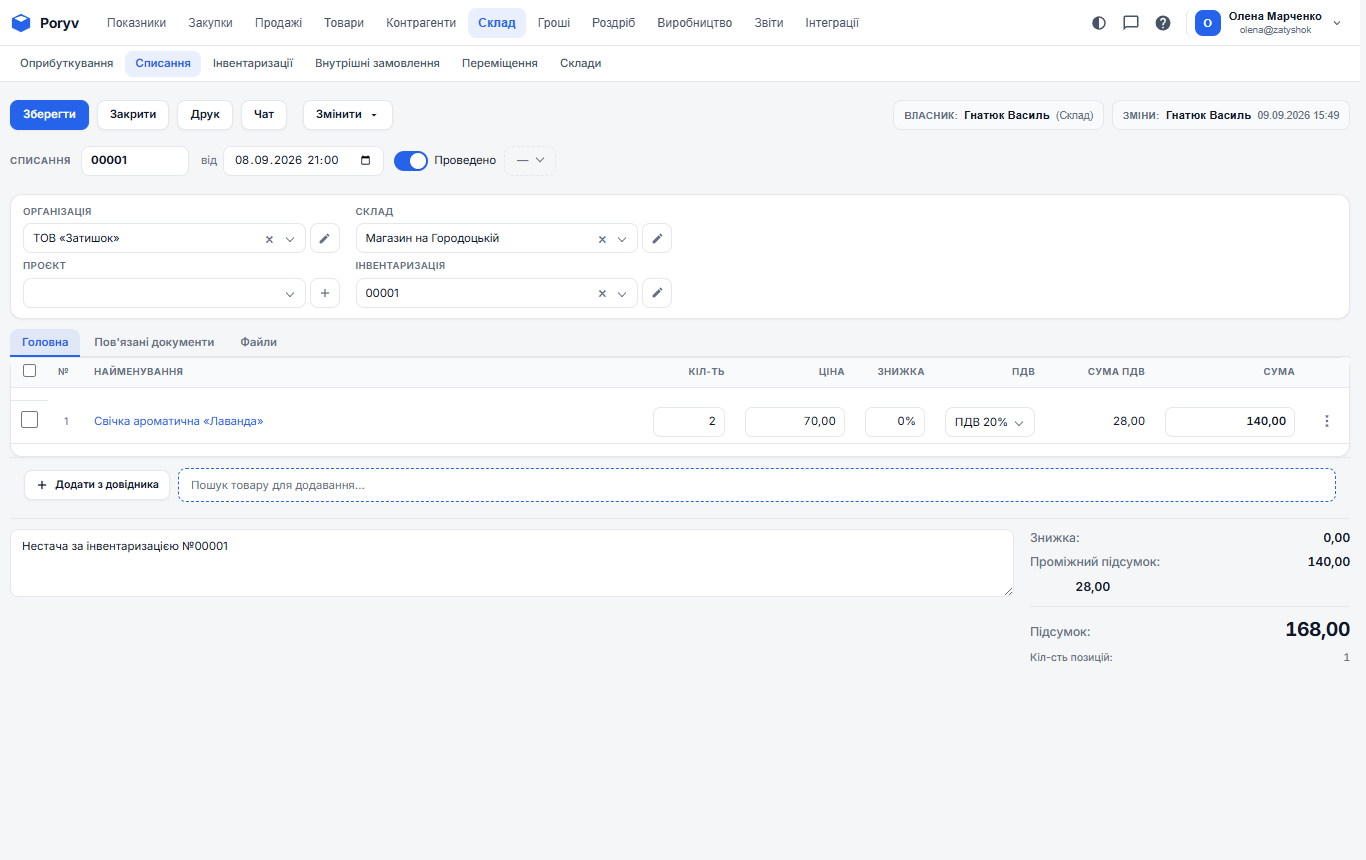Click Додати з довідника button
Viewport: 1366px width, 860px height.
[x=97, y=485]
